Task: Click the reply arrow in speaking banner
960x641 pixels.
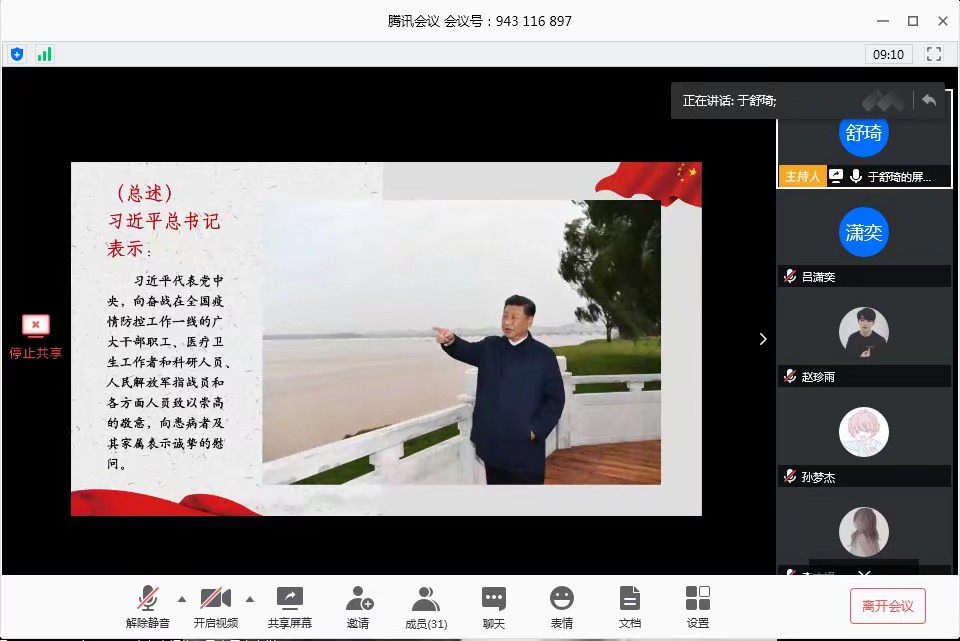Action: (929, 100)
